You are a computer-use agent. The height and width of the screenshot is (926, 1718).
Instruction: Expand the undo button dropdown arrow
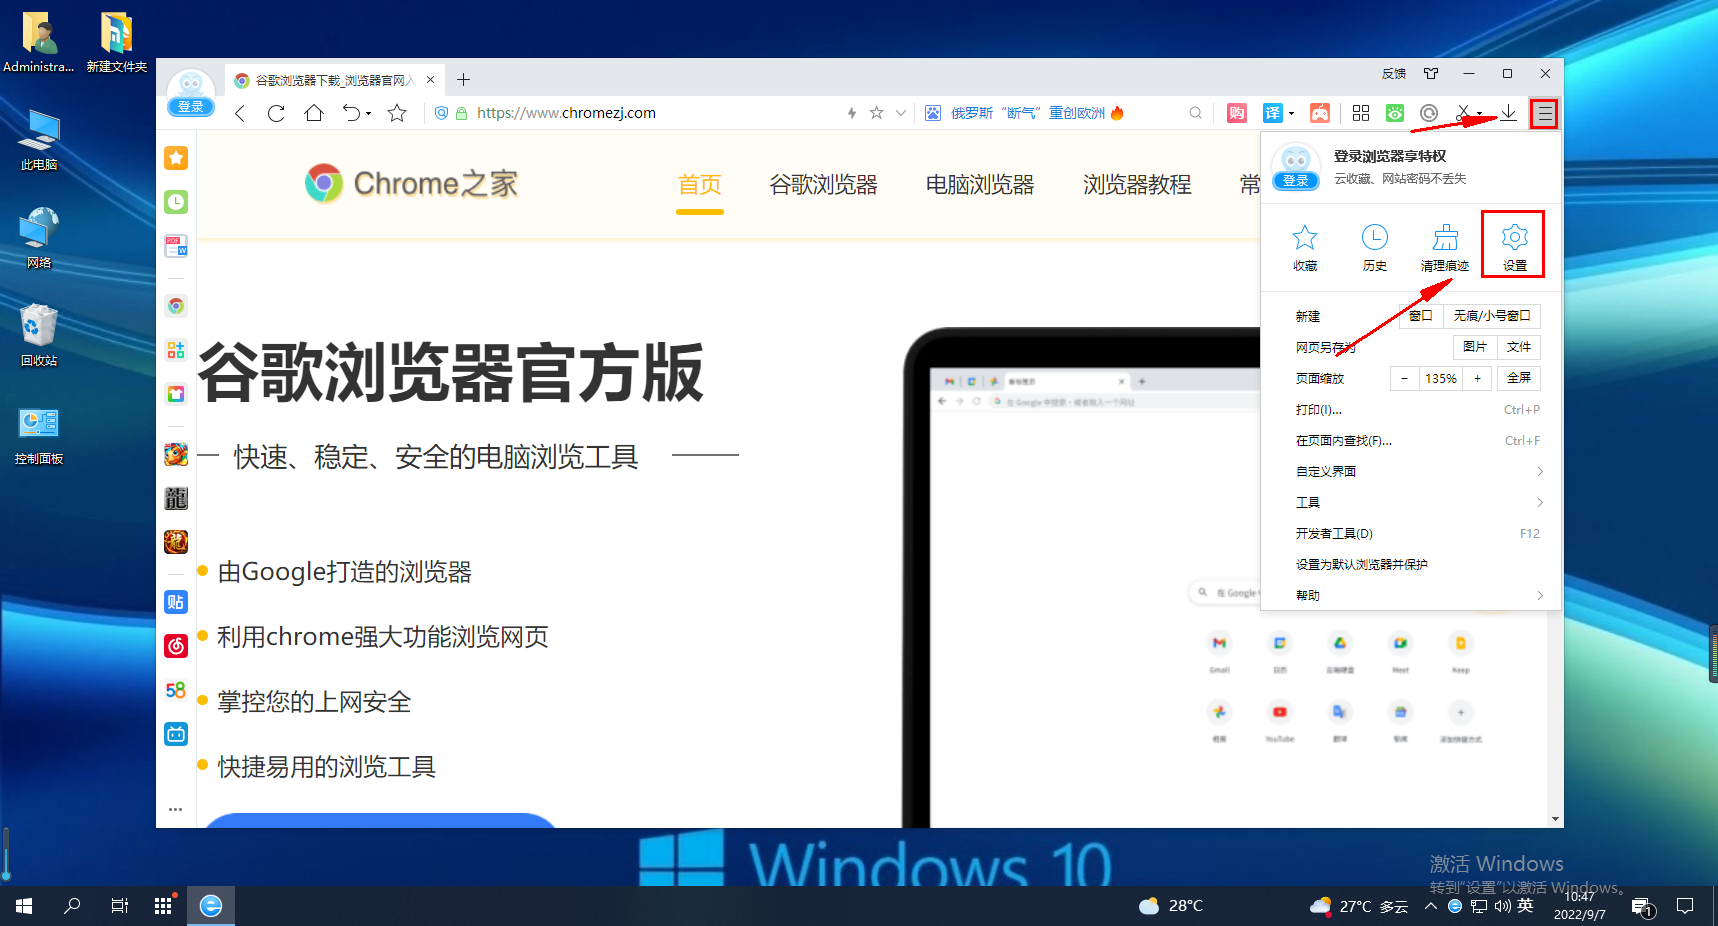click(x=368, y=113)
